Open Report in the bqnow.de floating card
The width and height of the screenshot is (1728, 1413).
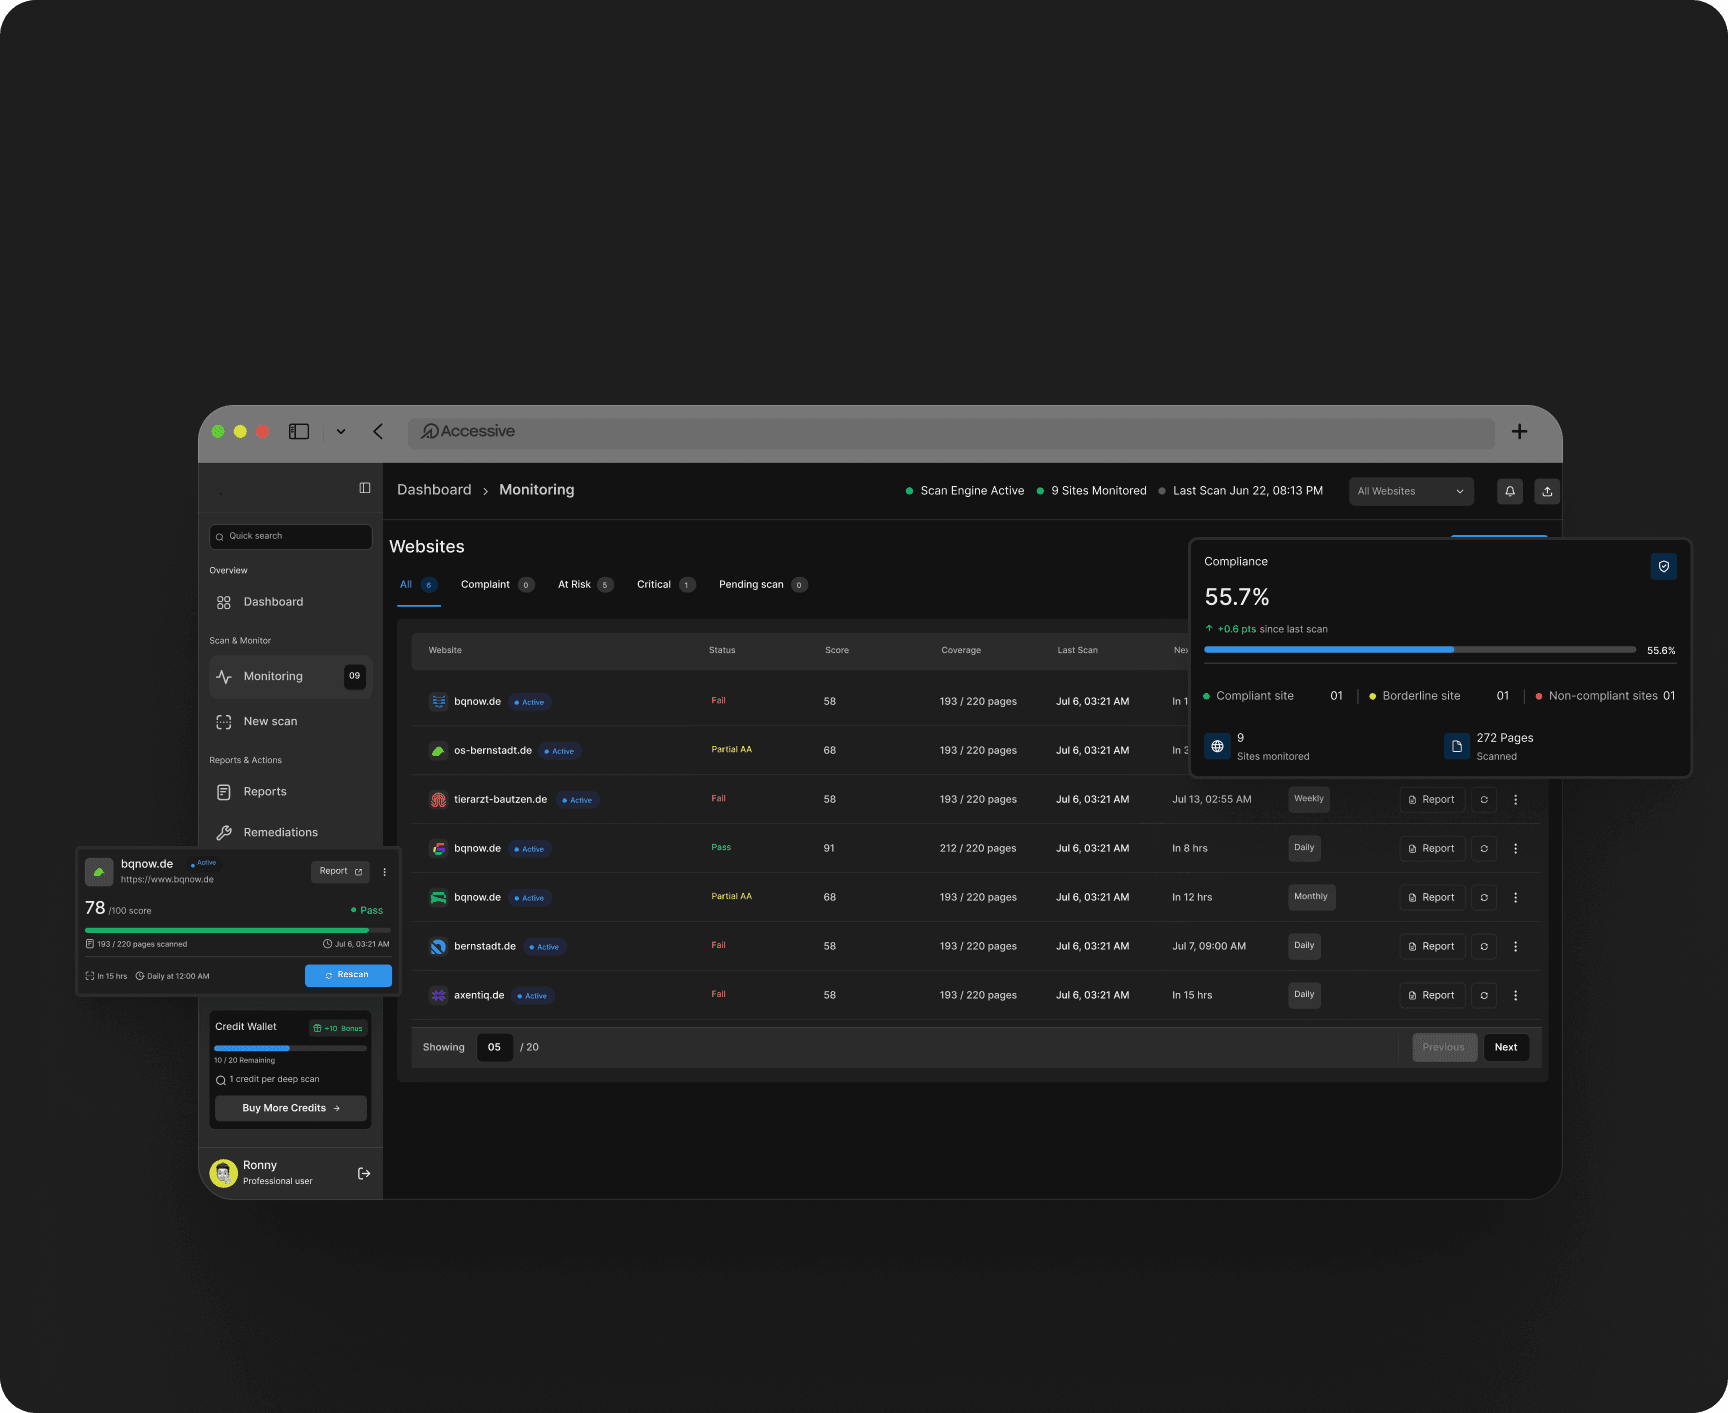[x=340, y=872]
